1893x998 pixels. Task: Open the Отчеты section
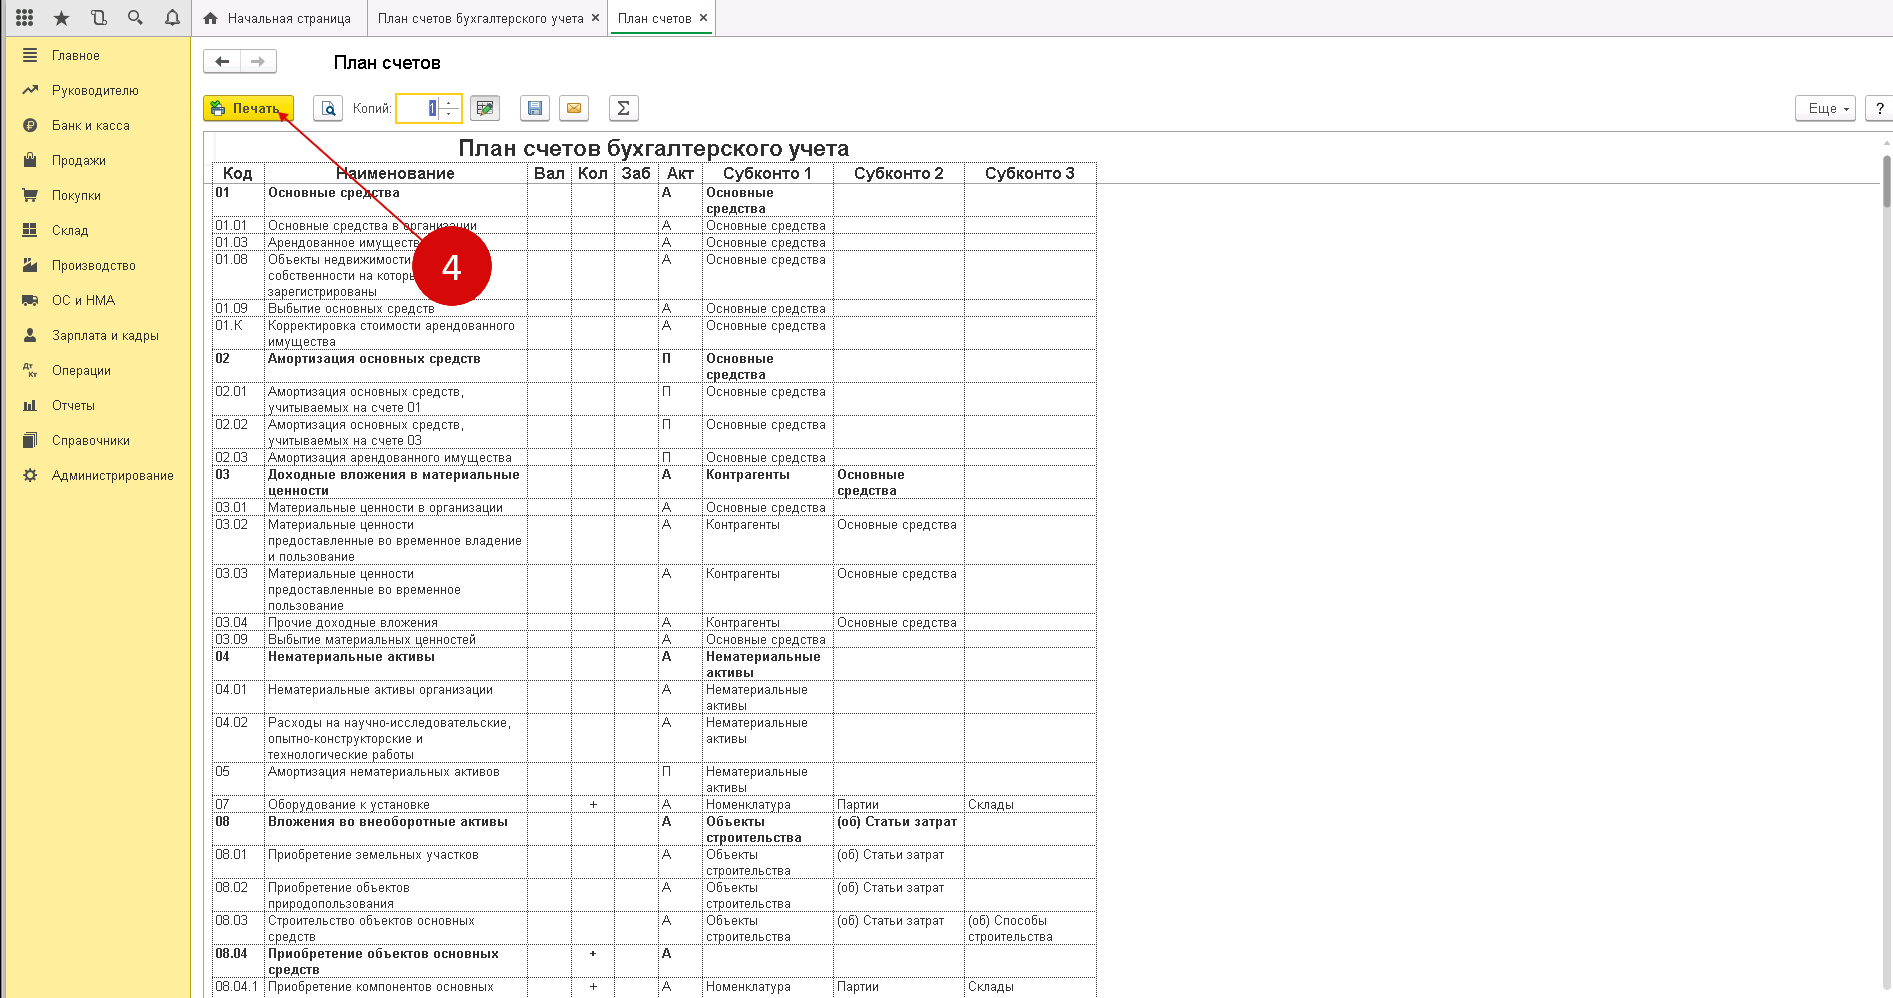click(x=73, y=405)
